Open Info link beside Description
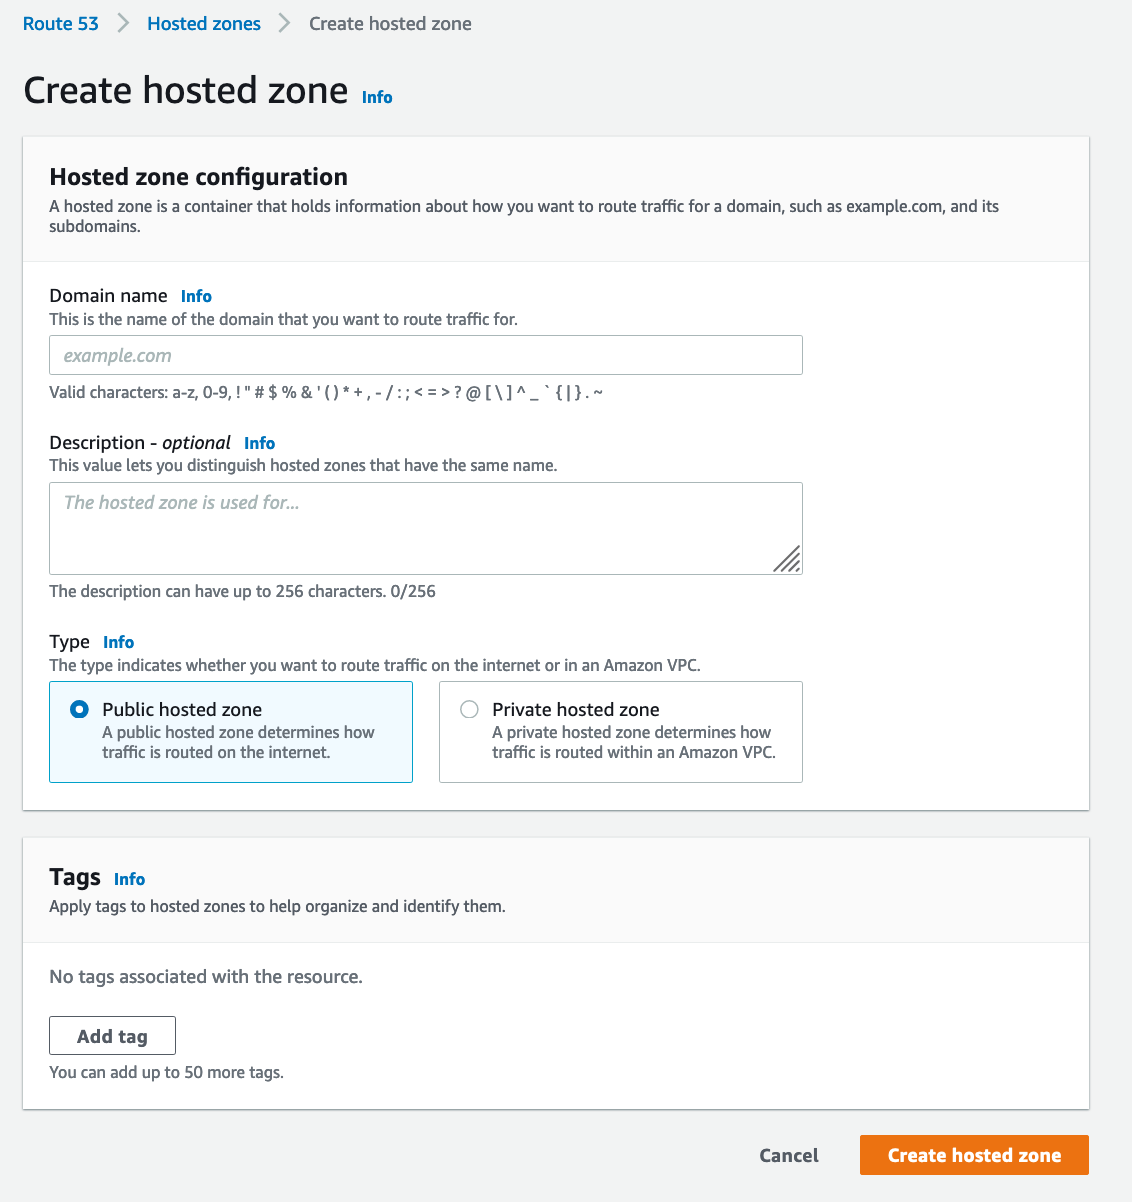The image size is (1132, 1202). tap(259, 443)
